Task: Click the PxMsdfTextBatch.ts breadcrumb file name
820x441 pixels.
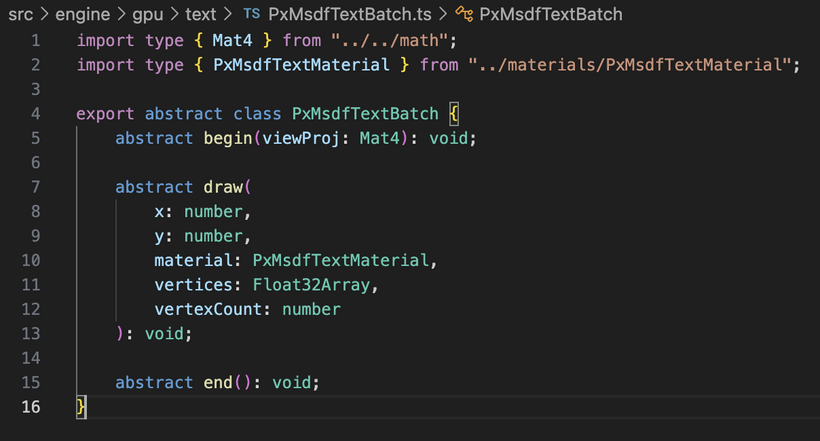Action: [x=346, y=15]
